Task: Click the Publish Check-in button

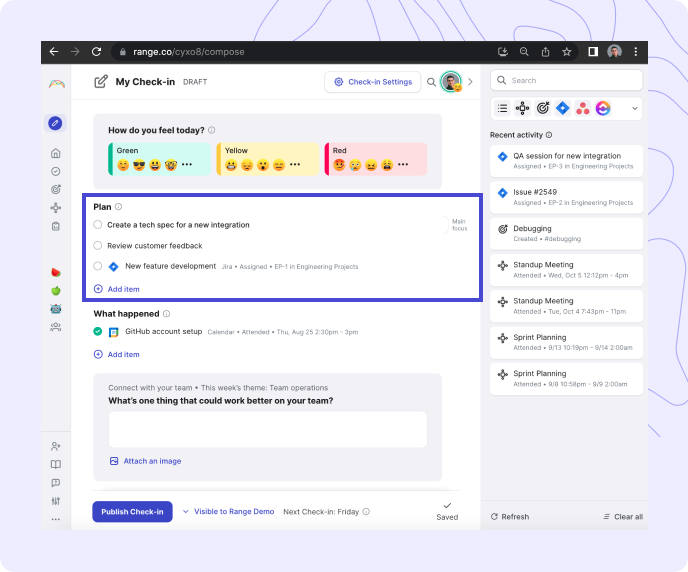Action: pyautogui.click(x=132, y=511)
